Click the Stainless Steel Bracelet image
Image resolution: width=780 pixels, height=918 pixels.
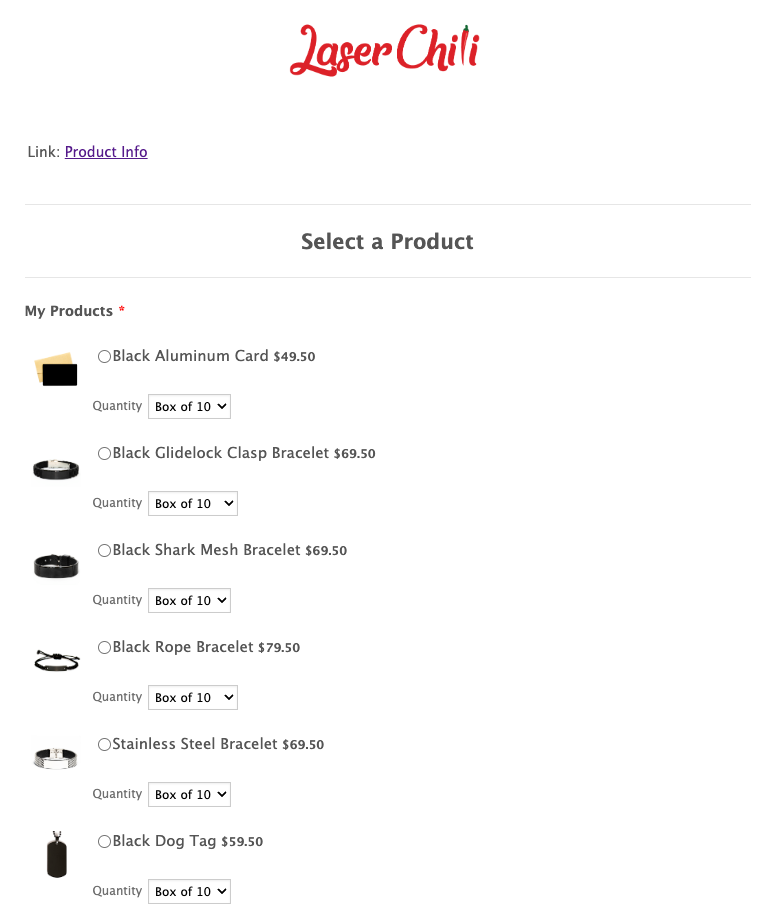(56, 757)
